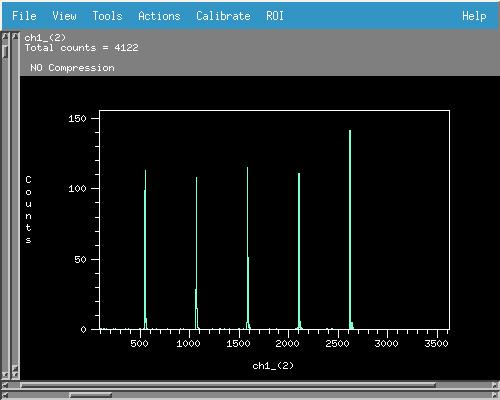Click the 'ch1_(2)' title above Total counts
This screenshot has width=500, height=400.
point(45,37)
